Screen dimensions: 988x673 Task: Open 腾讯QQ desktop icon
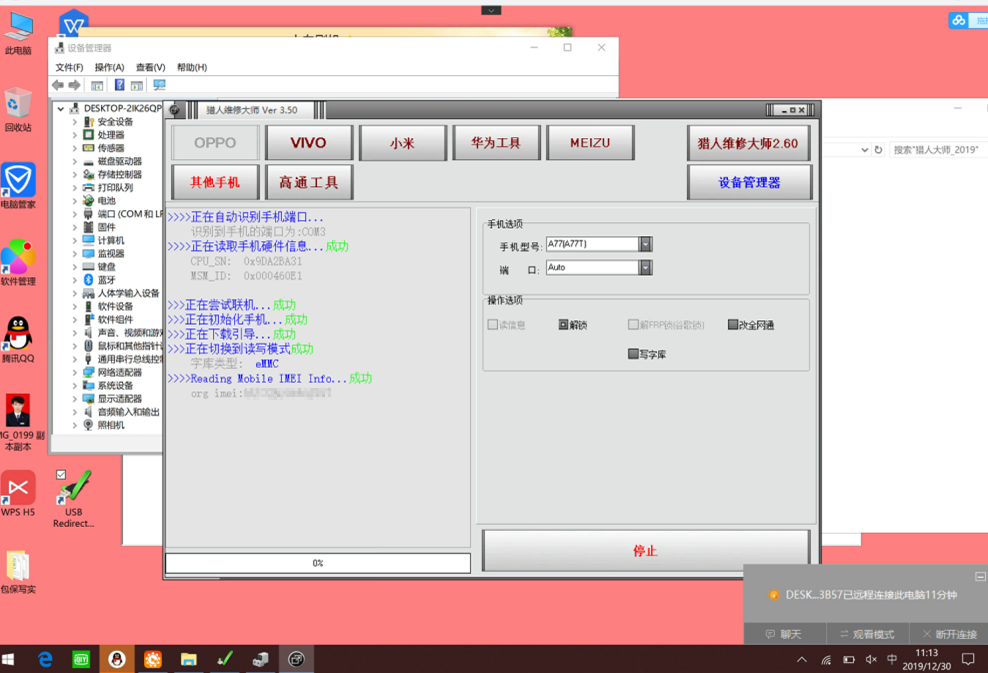(18, 340)
